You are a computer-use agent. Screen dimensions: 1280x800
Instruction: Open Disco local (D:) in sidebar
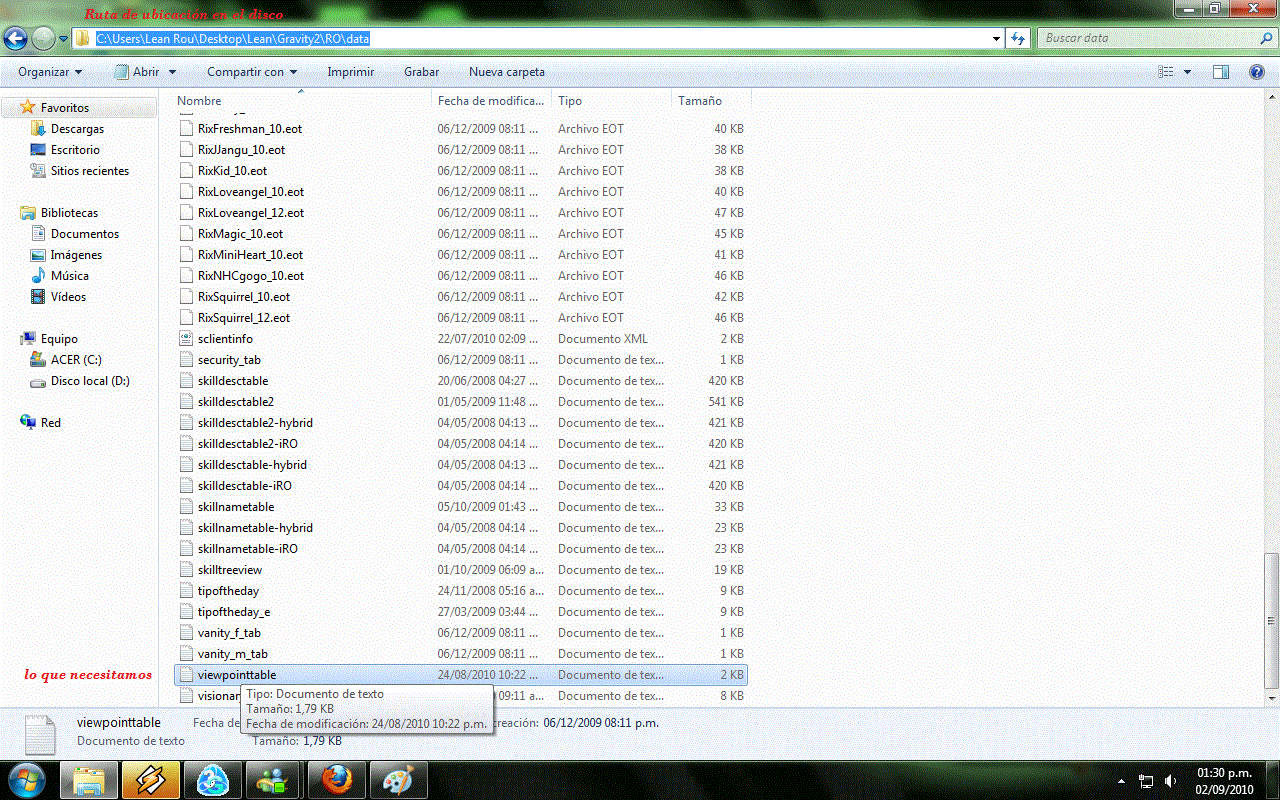[x=90, y=381]
